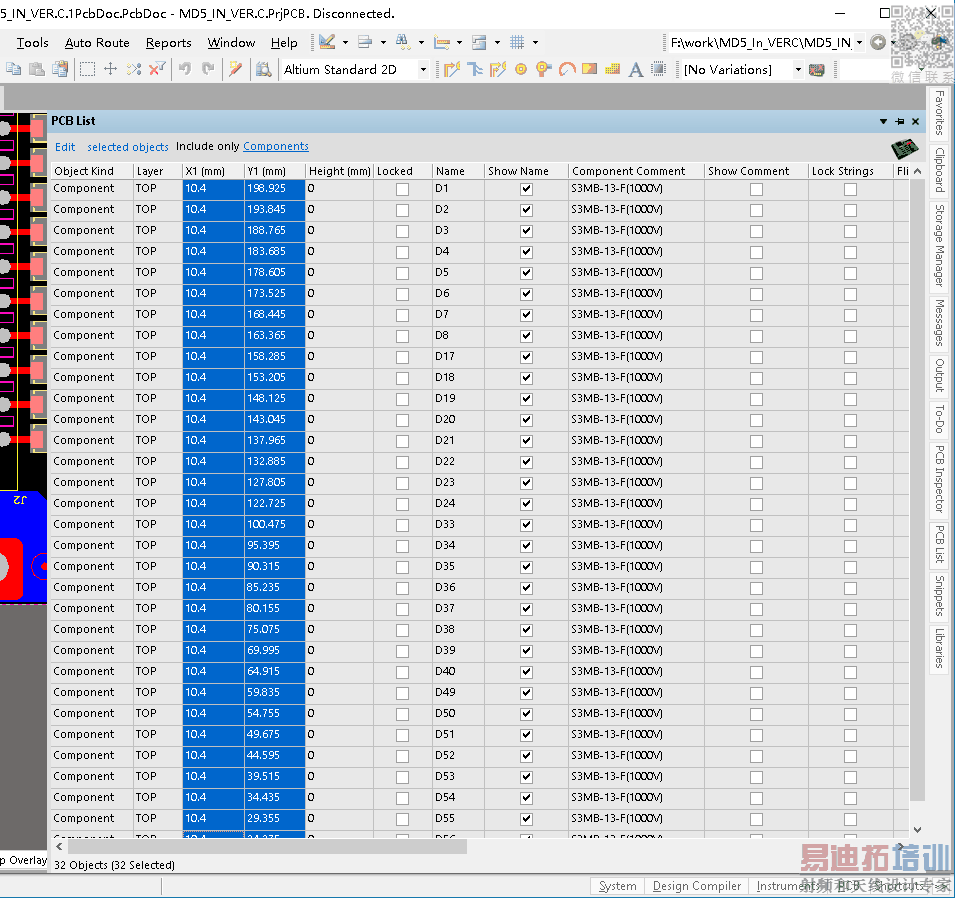
Task: Open the Reports menu
Action: coord(168,43)
